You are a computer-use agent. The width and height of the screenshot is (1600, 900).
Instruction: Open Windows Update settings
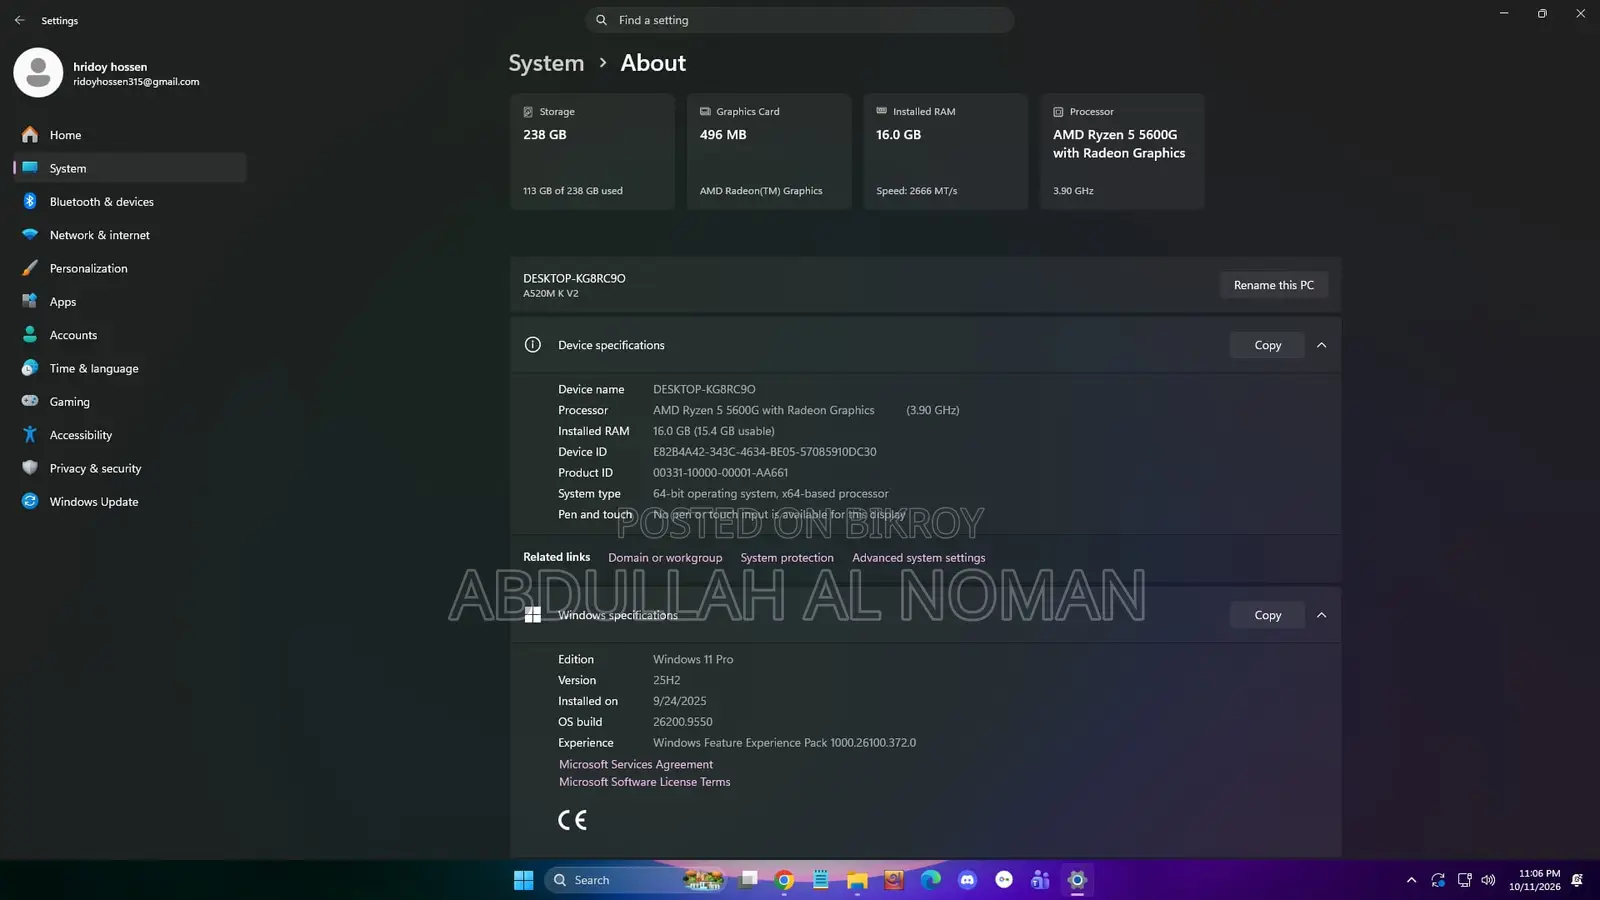(130, 502)
